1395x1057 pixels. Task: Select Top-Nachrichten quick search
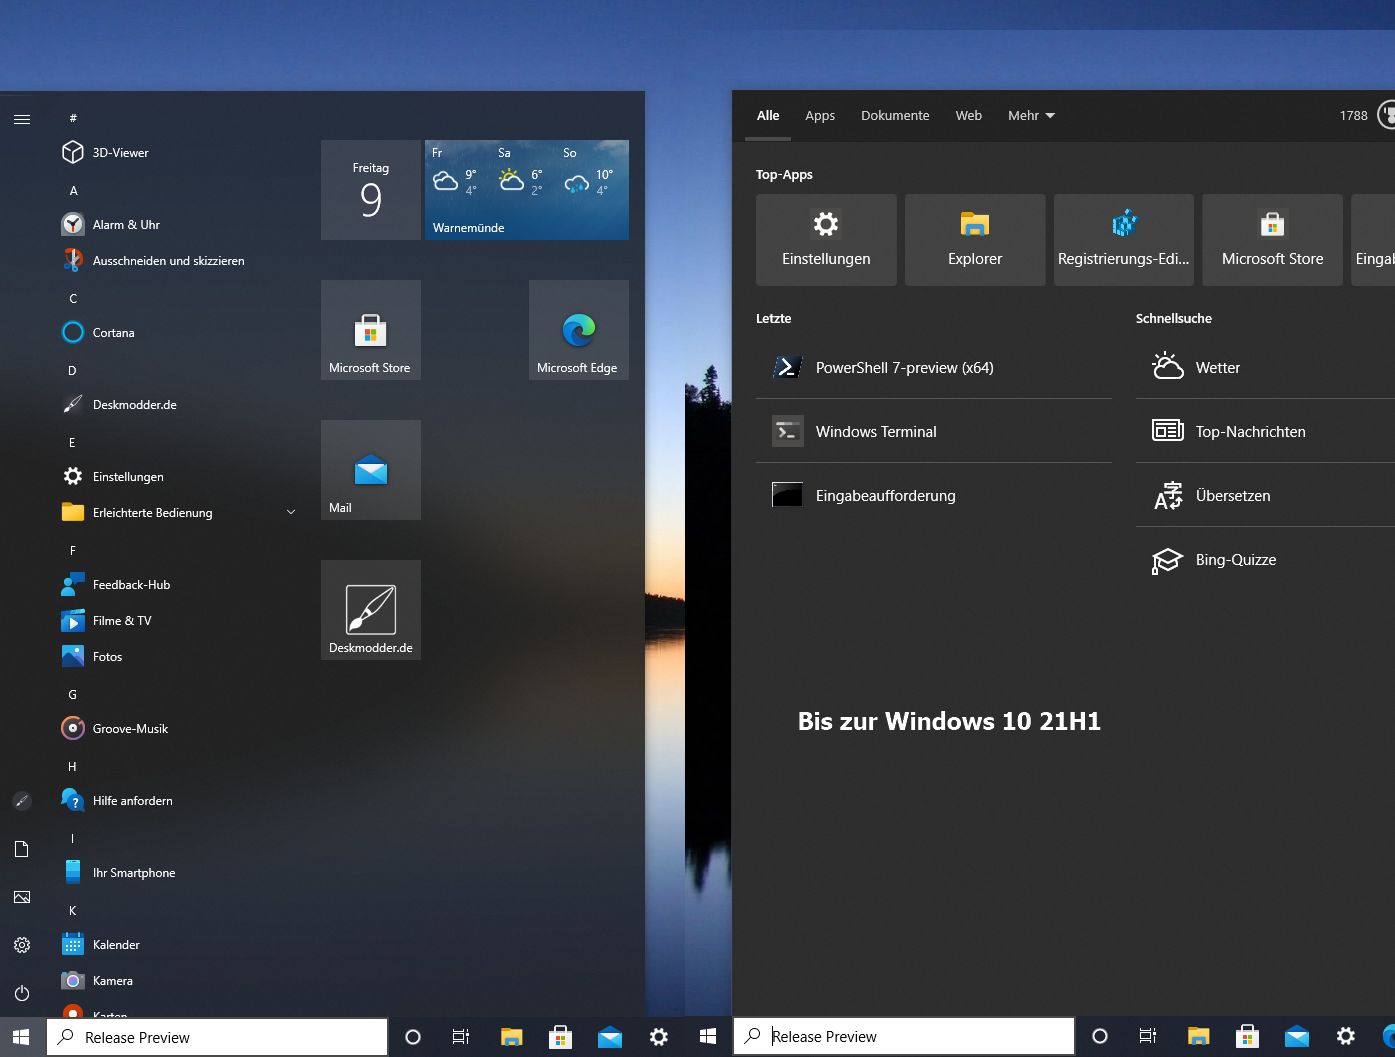(x=1265, y=431)
